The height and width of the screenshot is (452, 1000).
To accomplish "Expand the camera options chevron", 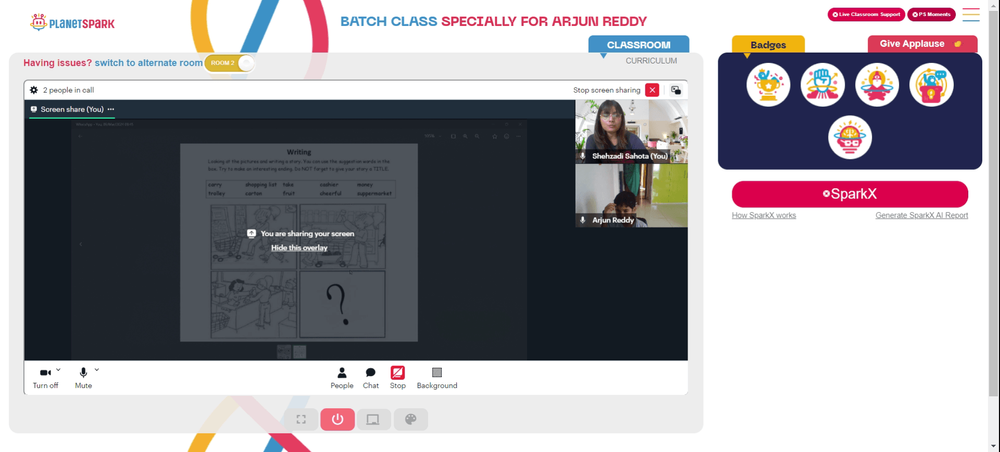I will point(59,369).
